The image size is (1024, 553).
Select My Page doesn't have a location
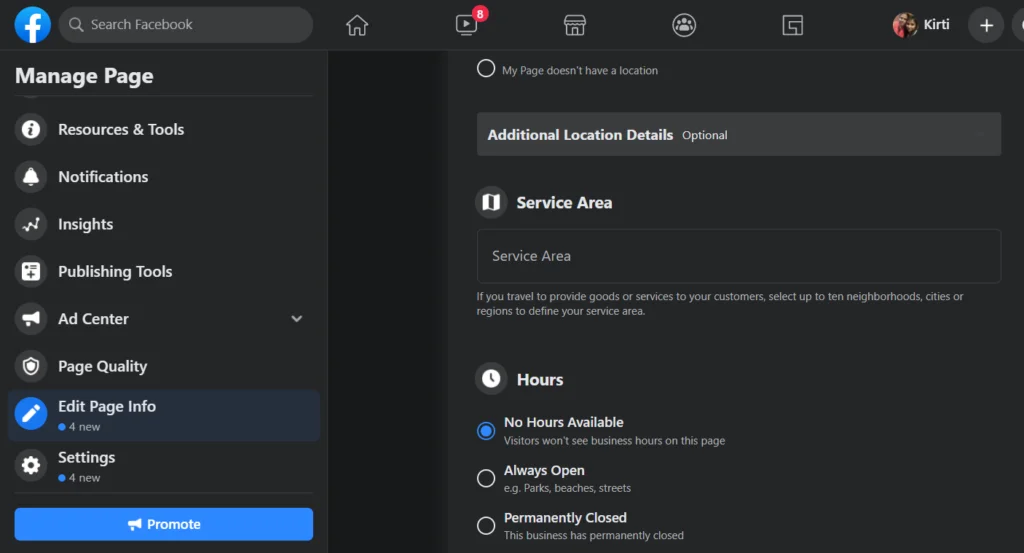tap(486, 69)
